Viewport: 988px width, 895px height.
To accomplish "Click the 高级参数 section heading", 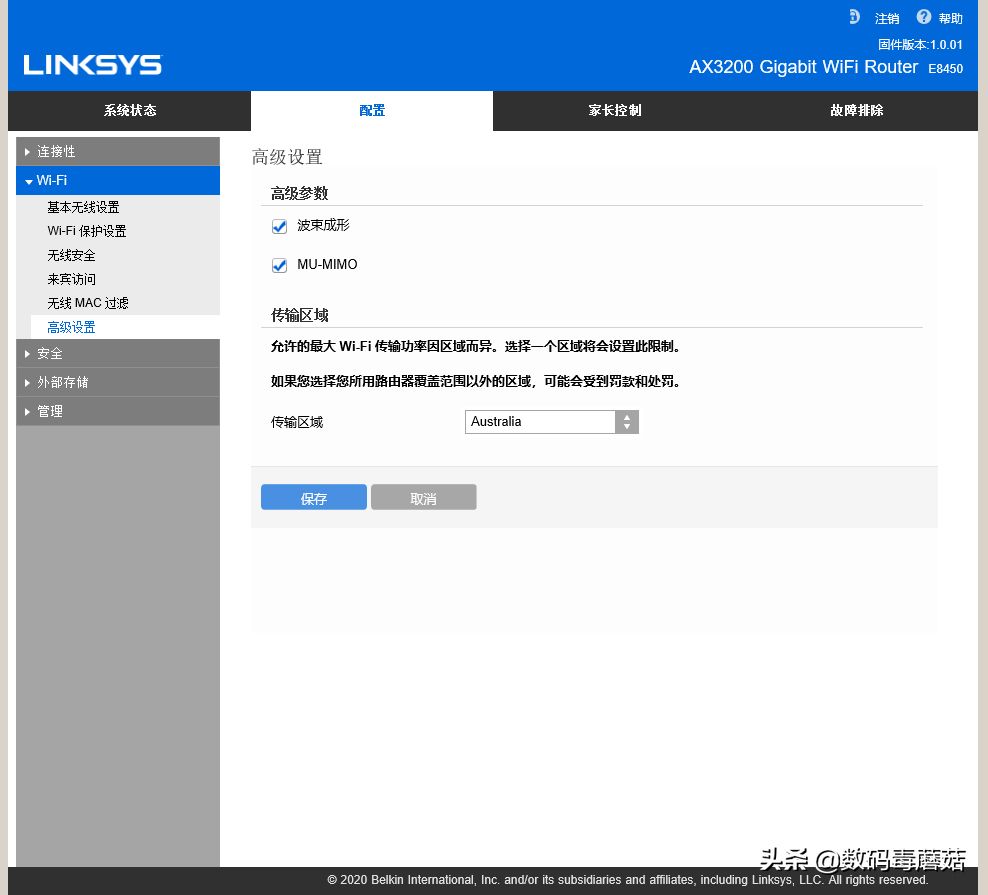I will coord(300,193).
